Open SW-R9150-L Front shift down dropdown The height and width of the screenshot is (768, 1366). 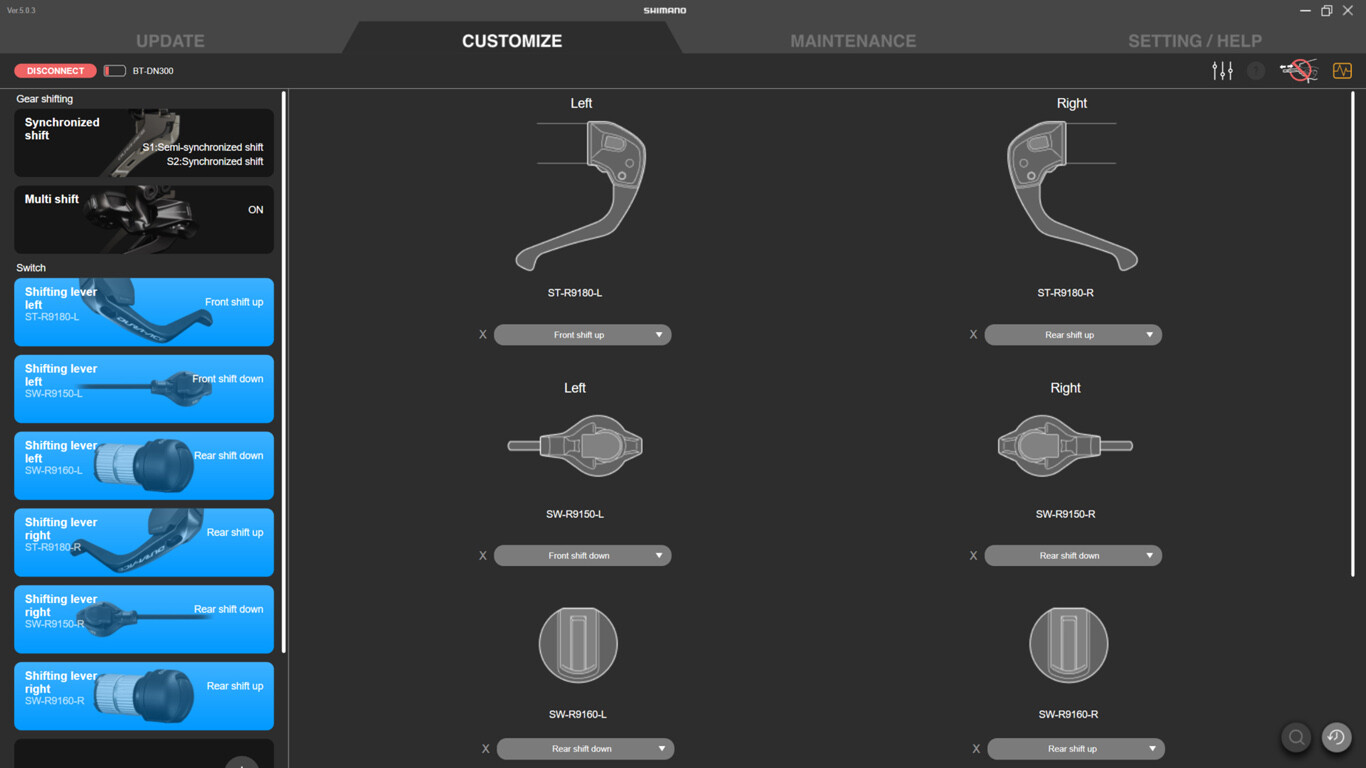582,556
